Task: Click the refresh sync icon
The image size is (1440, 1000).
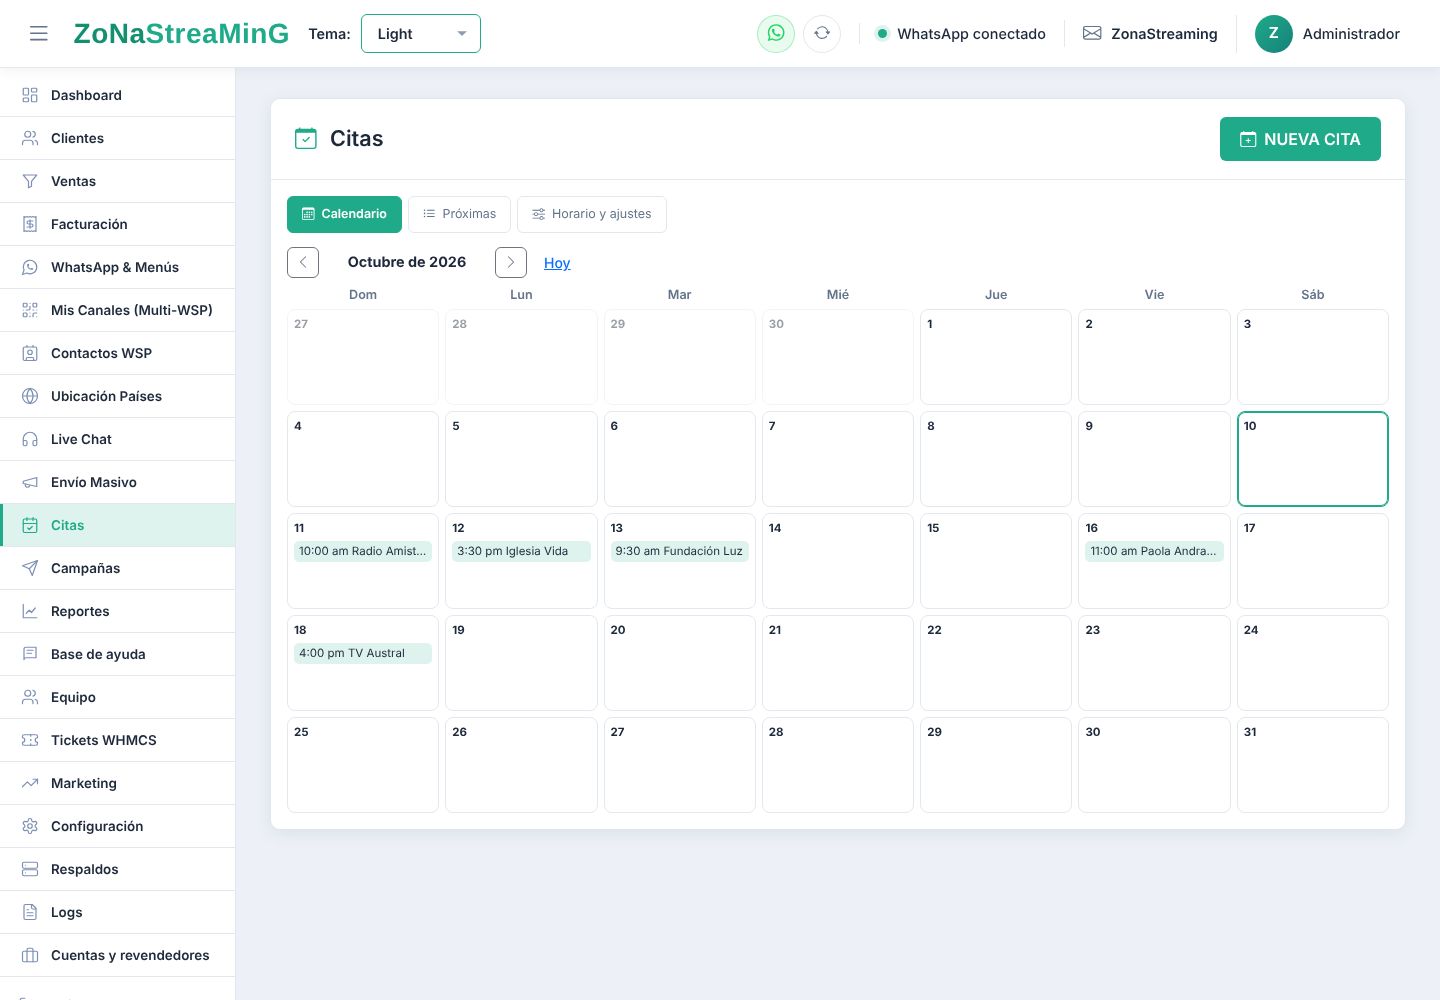Action: tap(822, 34)
